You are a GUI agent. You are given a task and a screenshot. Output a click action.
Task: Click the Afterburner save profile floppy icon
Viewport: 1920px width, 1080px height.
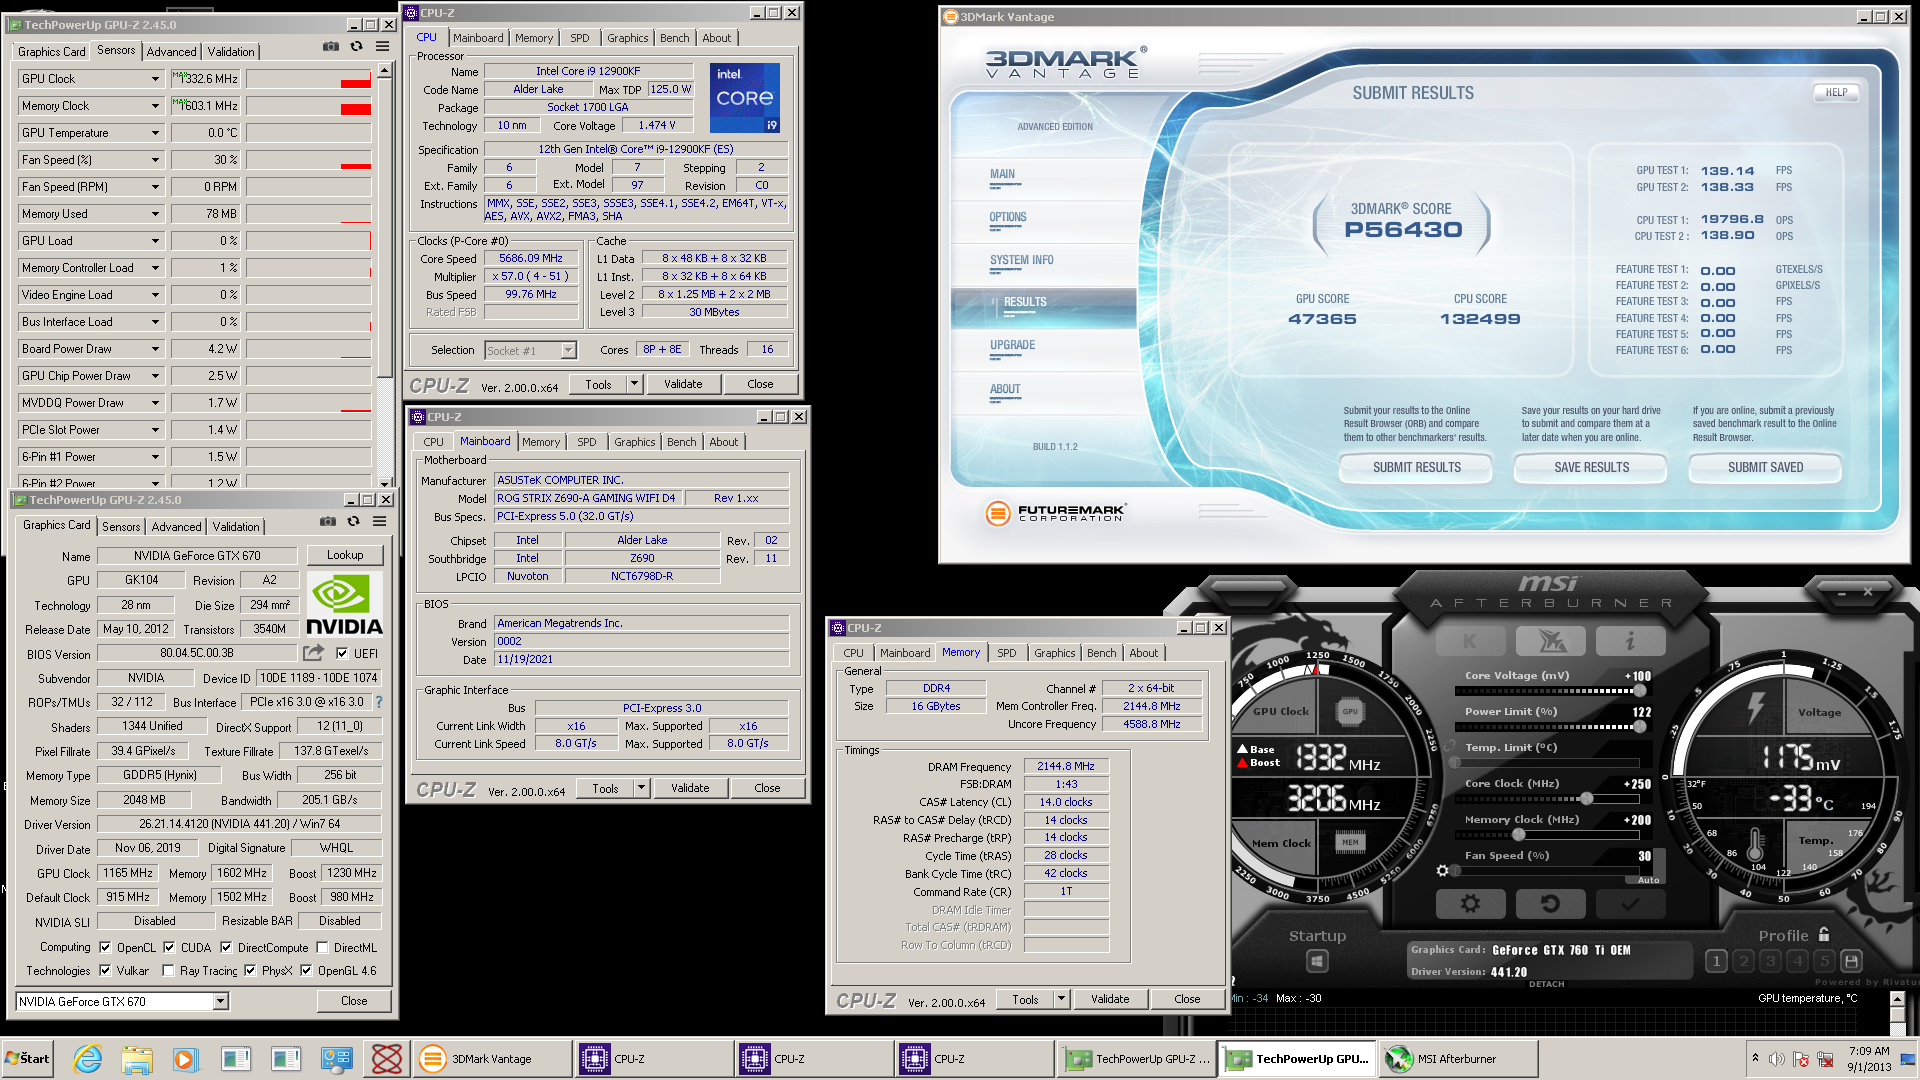pyautogui.click(x=1851, y=961)
